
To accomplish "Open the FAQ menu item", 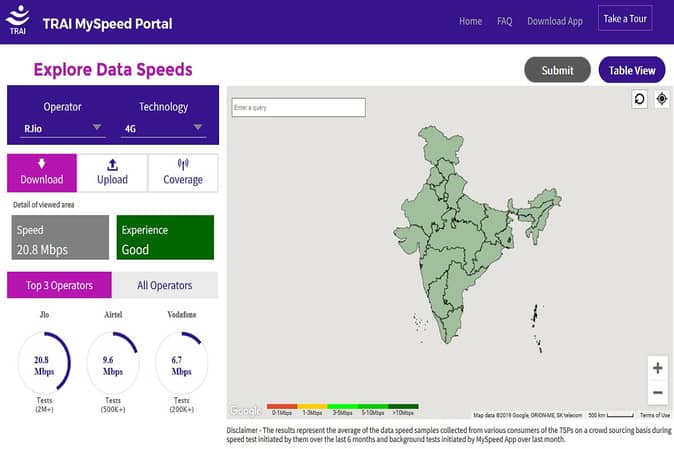I will pos(504,21).
